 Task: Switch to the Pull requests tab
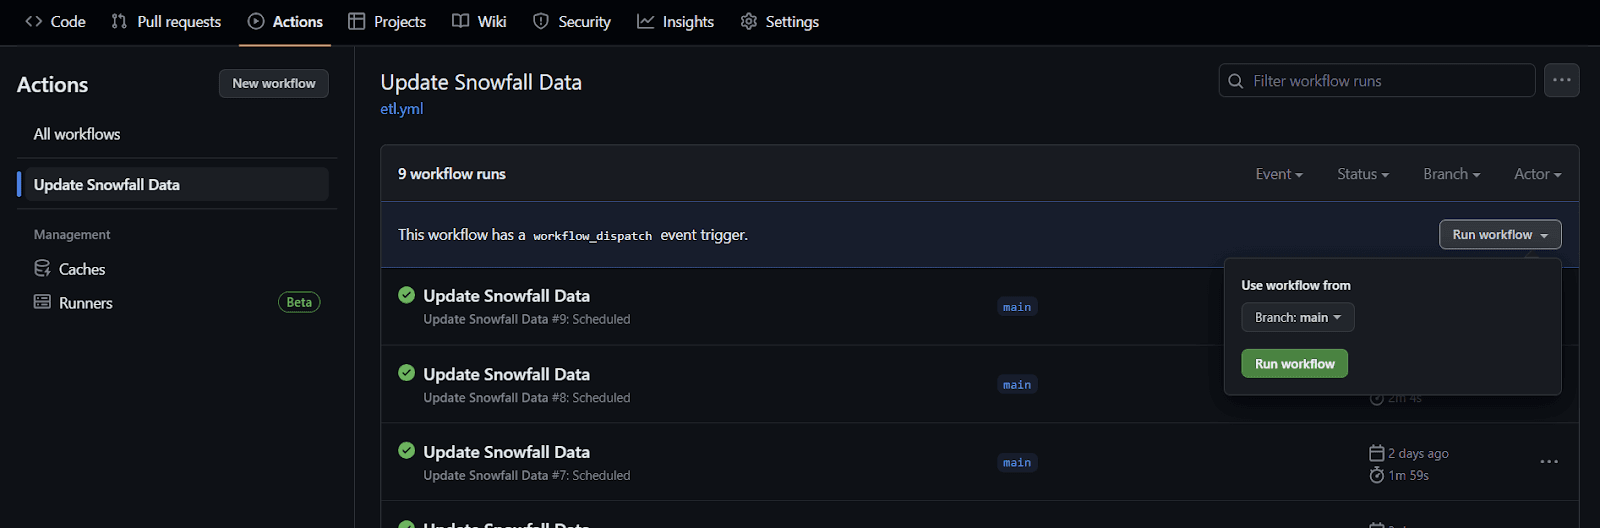(166, 22)
